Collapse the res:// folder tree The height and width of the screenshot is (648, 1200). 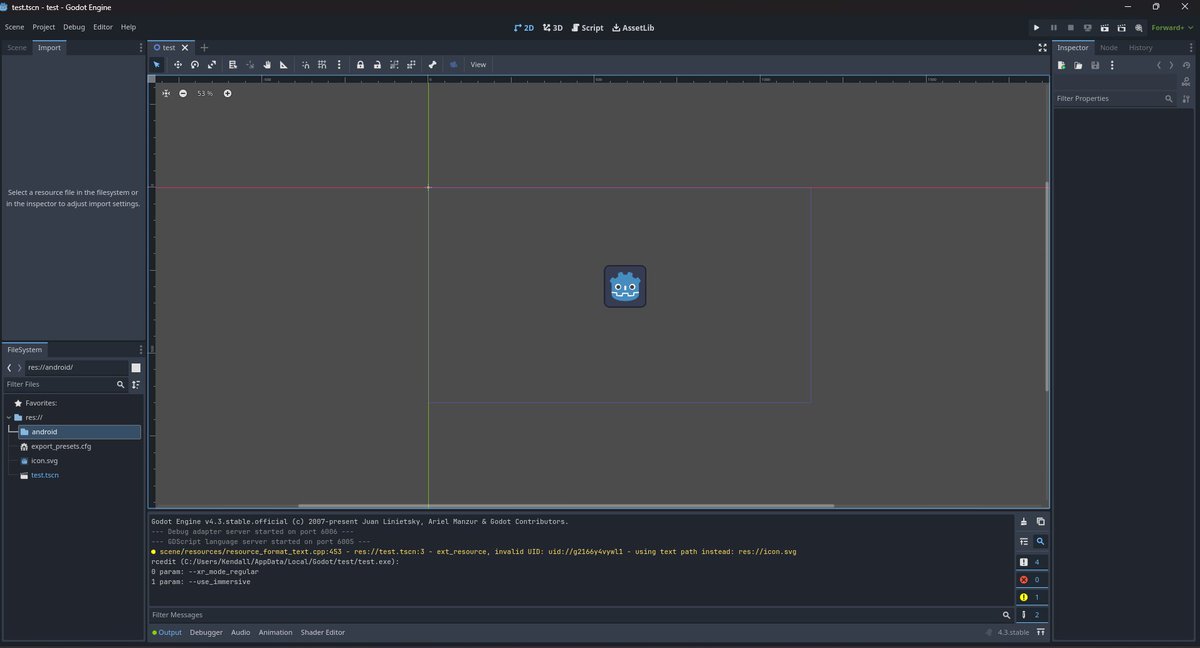tap(9, 417)
